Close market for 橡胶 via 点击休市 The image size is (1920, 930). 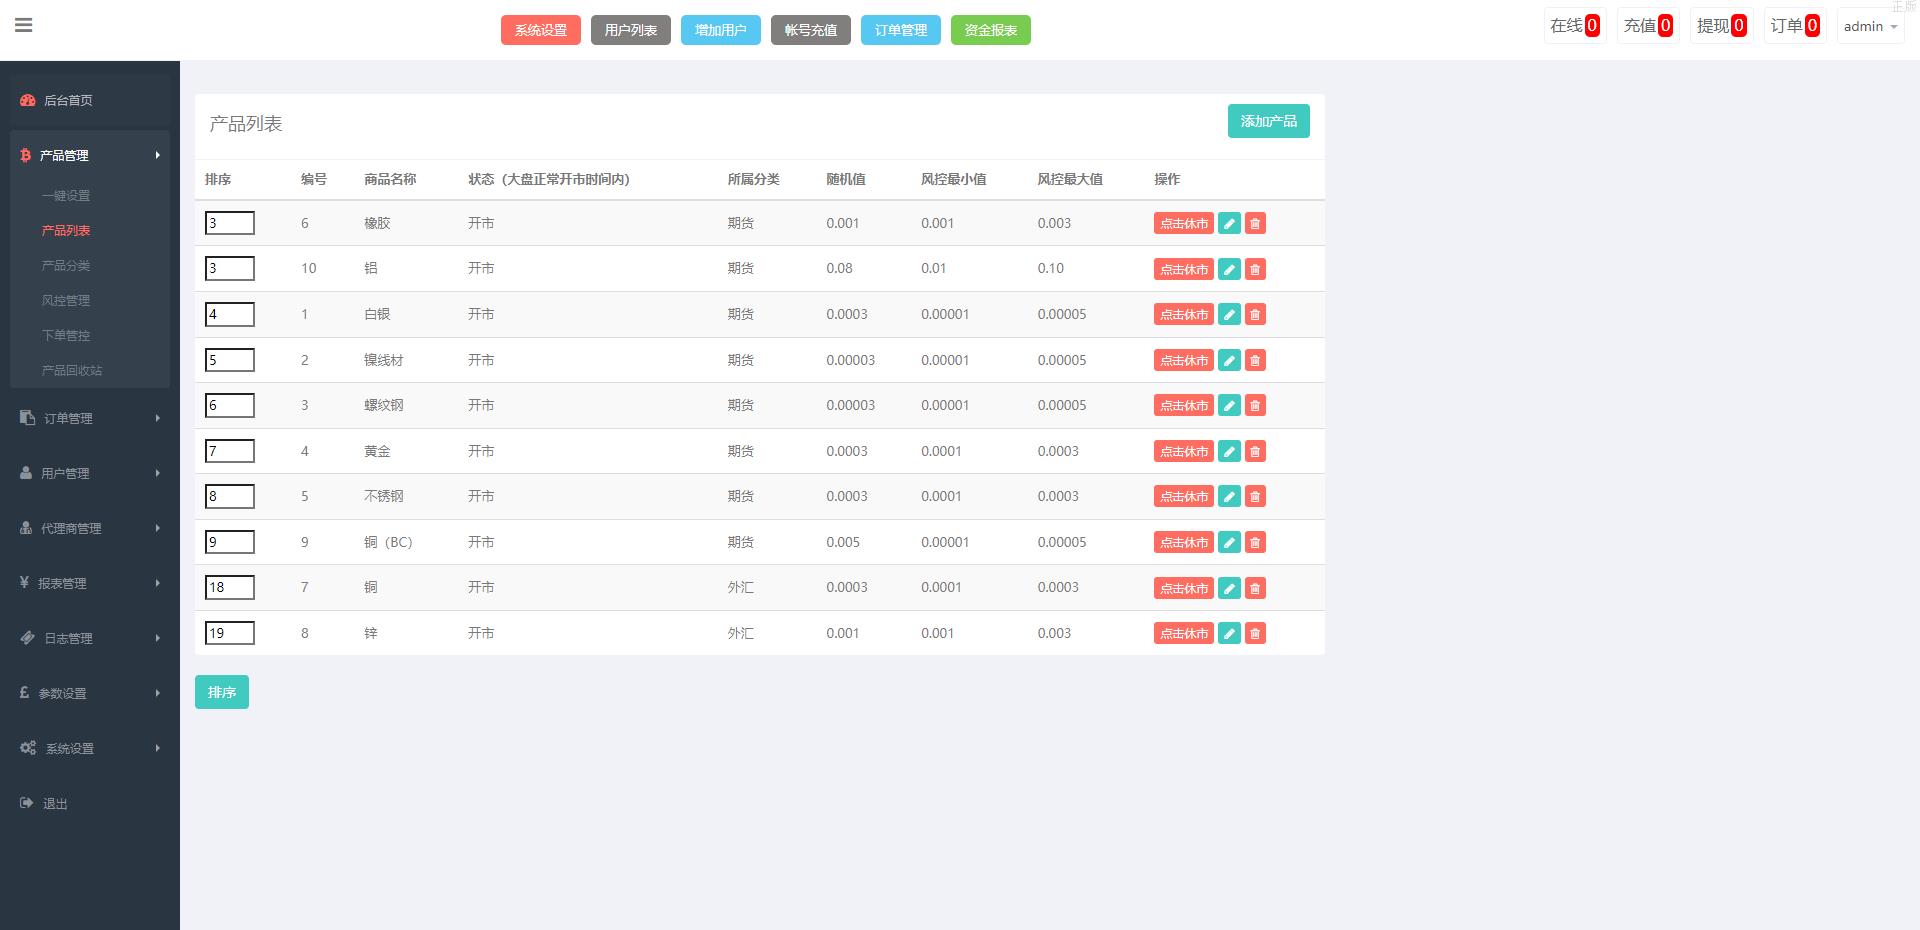click(x=1183, y=224)
